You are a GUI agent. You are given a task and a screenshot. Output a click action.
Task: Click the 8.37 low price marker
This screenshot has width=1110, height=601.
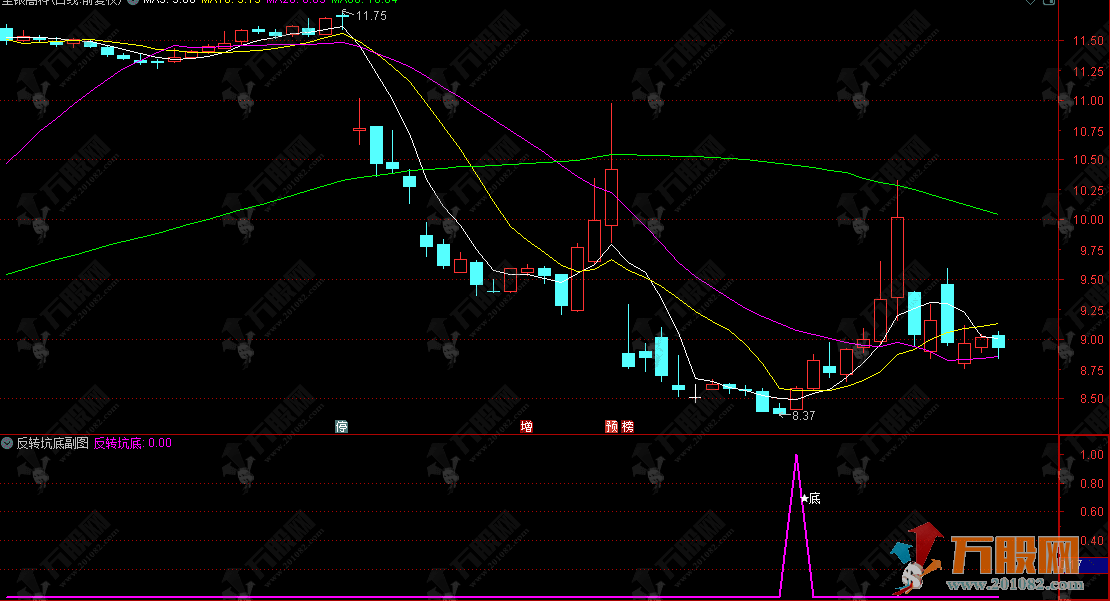(803, 415)
